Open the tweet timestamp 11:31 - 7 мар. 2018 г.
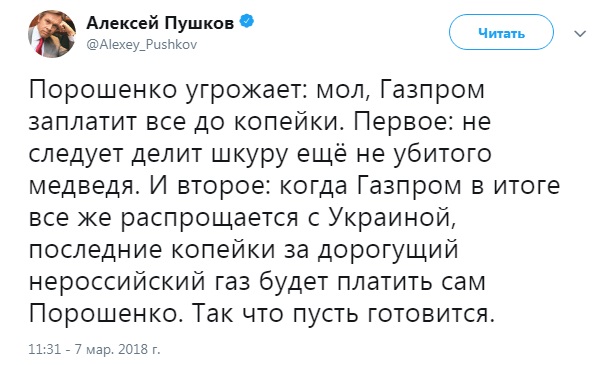The height and width of the screenshot is (365, 606). (94, 349)
